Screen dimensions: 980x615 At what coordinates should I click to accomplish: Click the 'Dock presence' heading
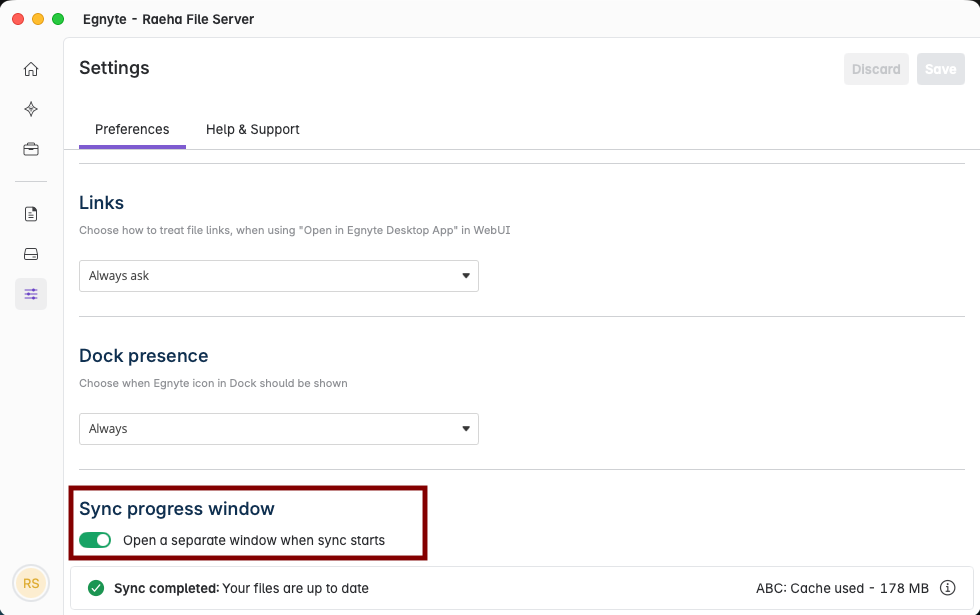coord(144,356)
